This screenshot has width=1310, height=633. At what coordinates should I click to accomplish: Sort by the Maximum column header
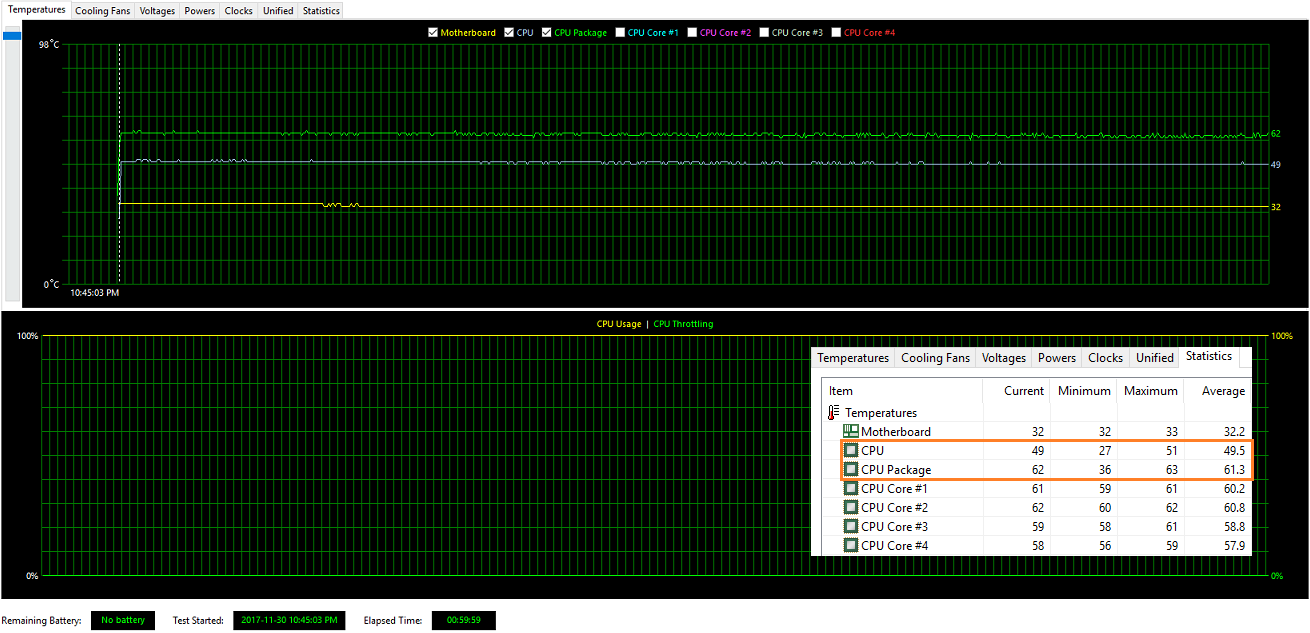point(1150,391)
